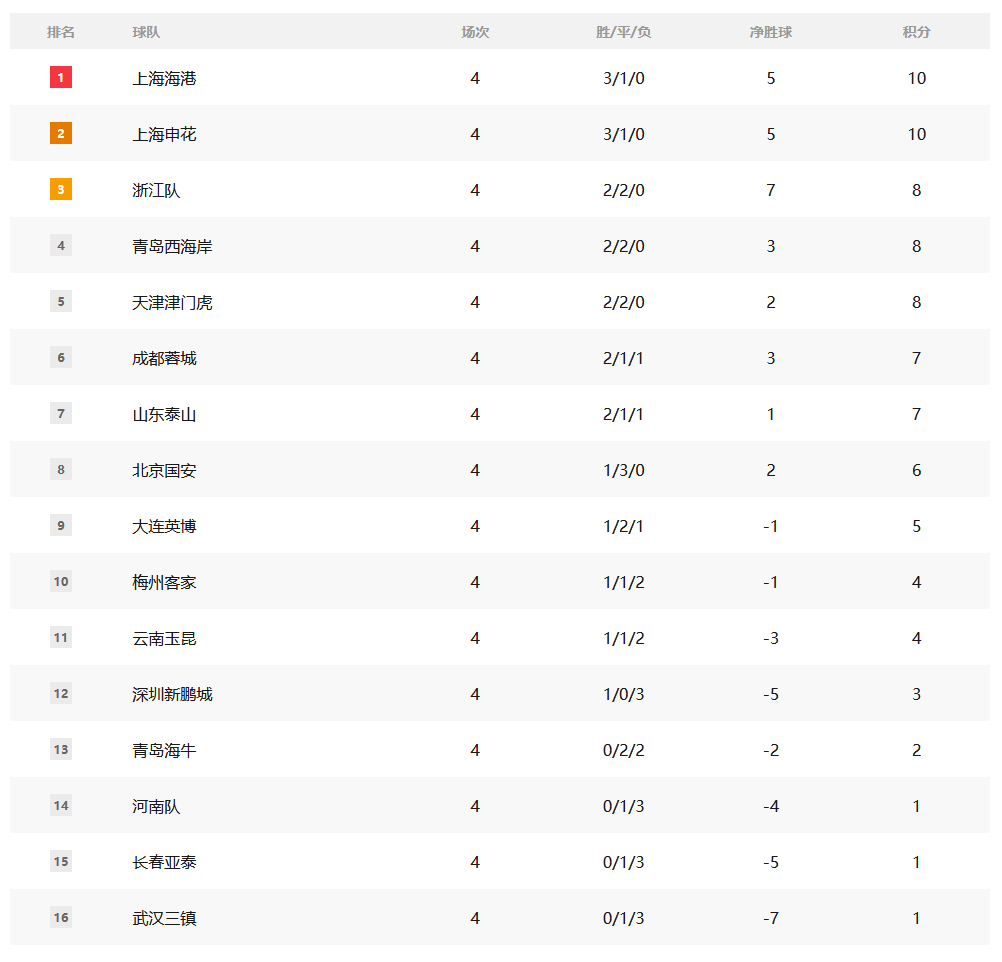Click the rank 8 badge
Image resolution: width=1002 pixels, height=962 pixels.
[61, 469]
